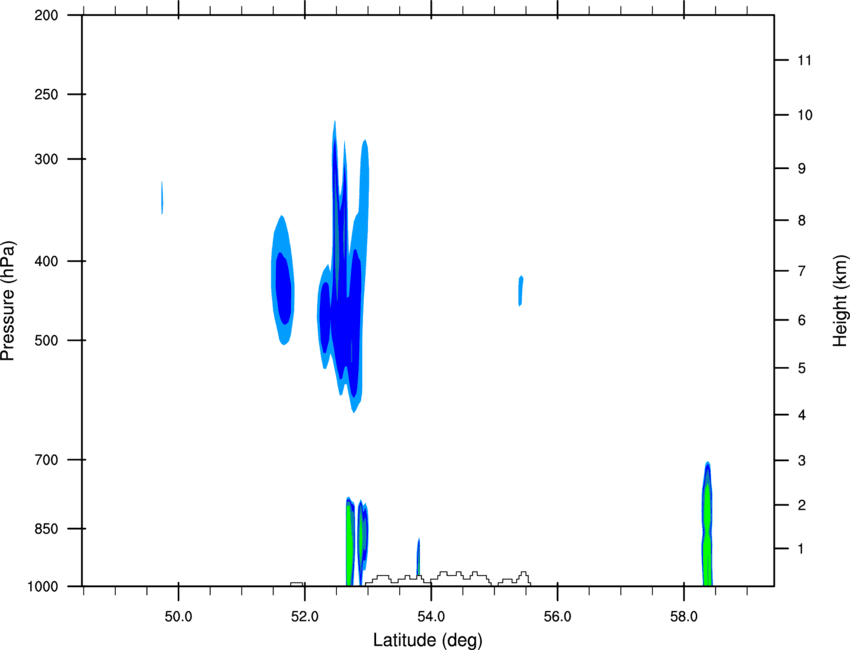Click the green column near latitude 58.4
This screenshot has height=650, width=850.
[707, 526]
